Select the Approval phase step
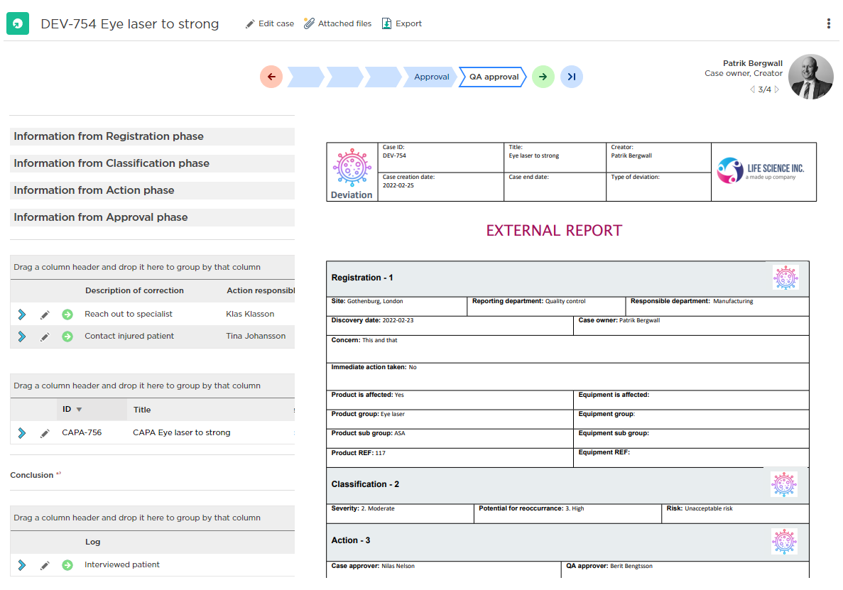This screenshot has height=590, width=843. pyautogui.click(x=431, y=77)
